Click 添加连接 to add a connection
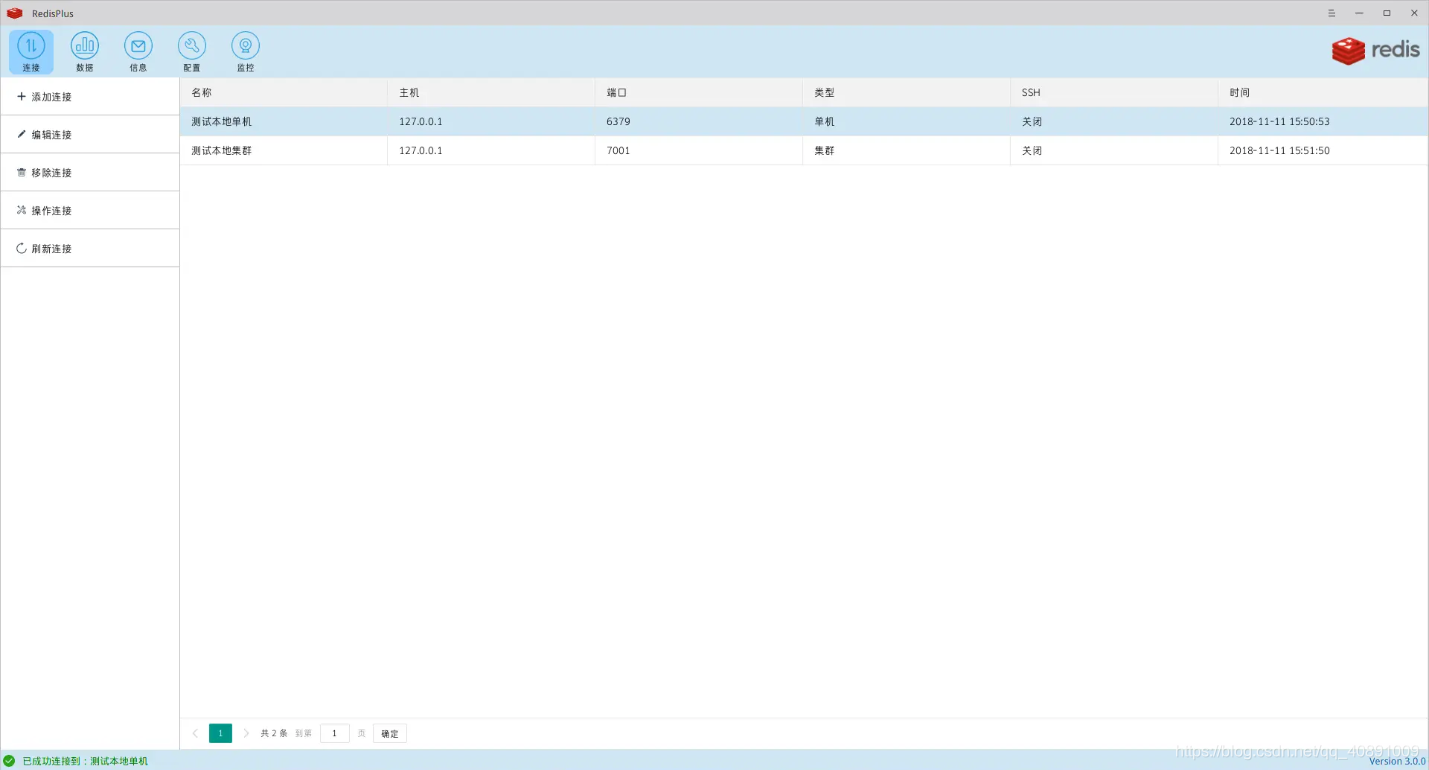Viewport: 1429px width, 770px height. pos(90,97)
